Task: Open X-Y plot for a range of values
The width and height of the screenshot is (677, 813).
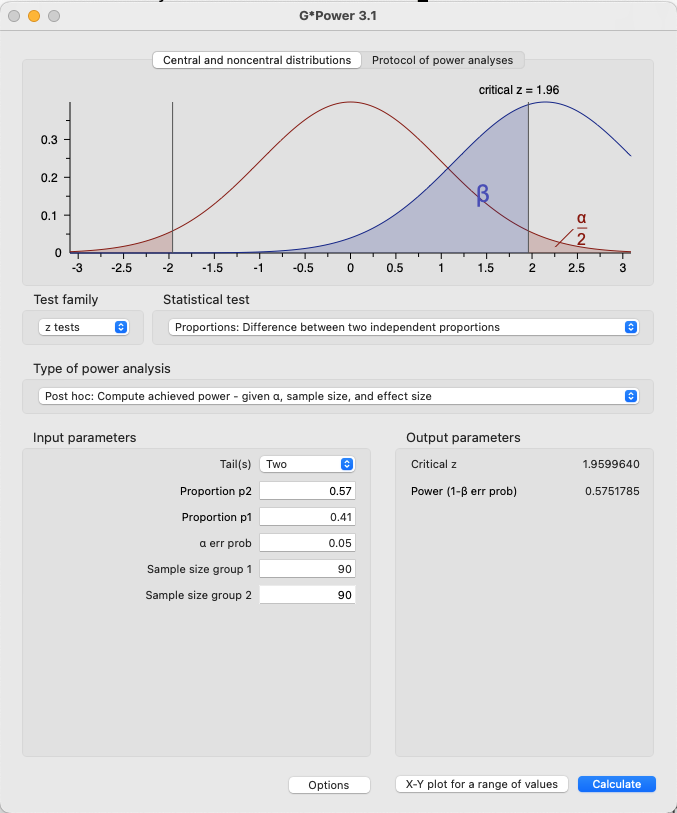Action: [482, 784]
